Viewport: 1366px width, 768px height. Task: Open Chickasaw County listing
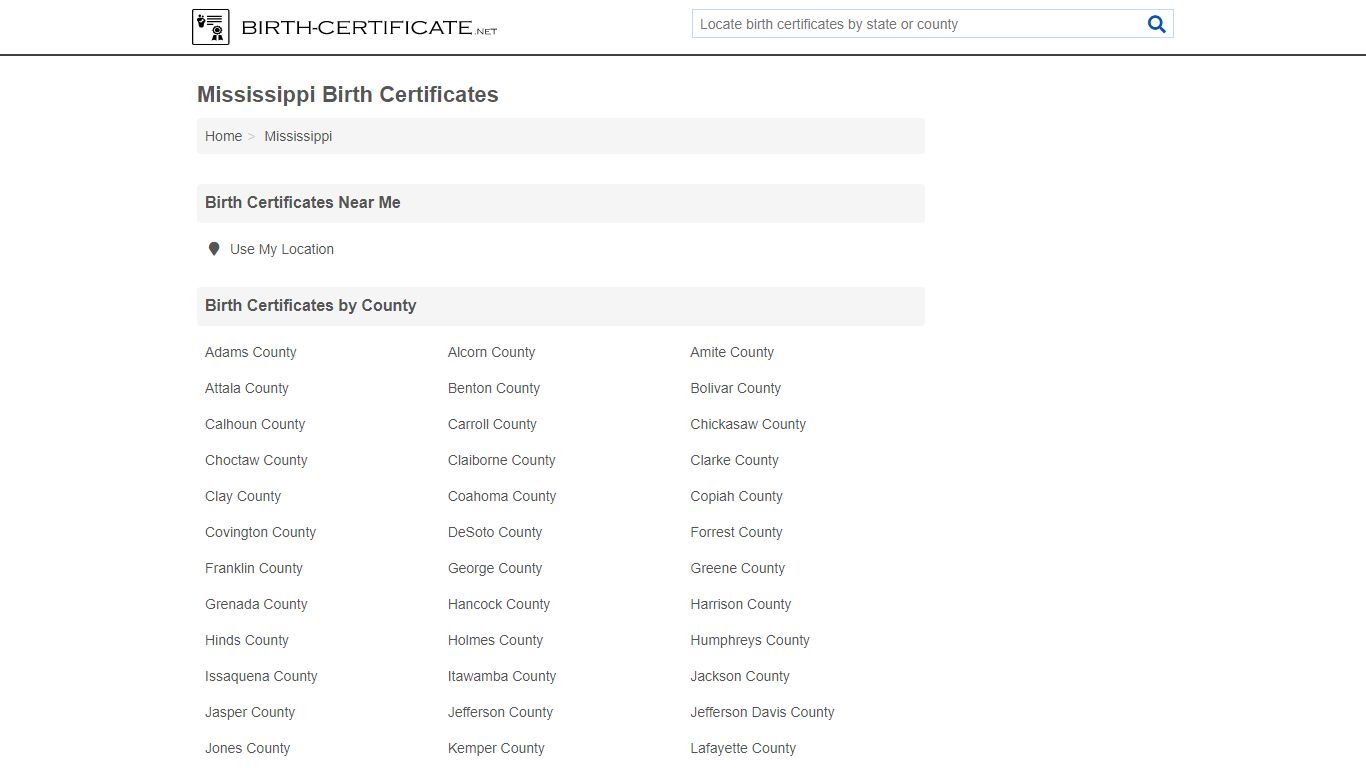click(748, 424)
